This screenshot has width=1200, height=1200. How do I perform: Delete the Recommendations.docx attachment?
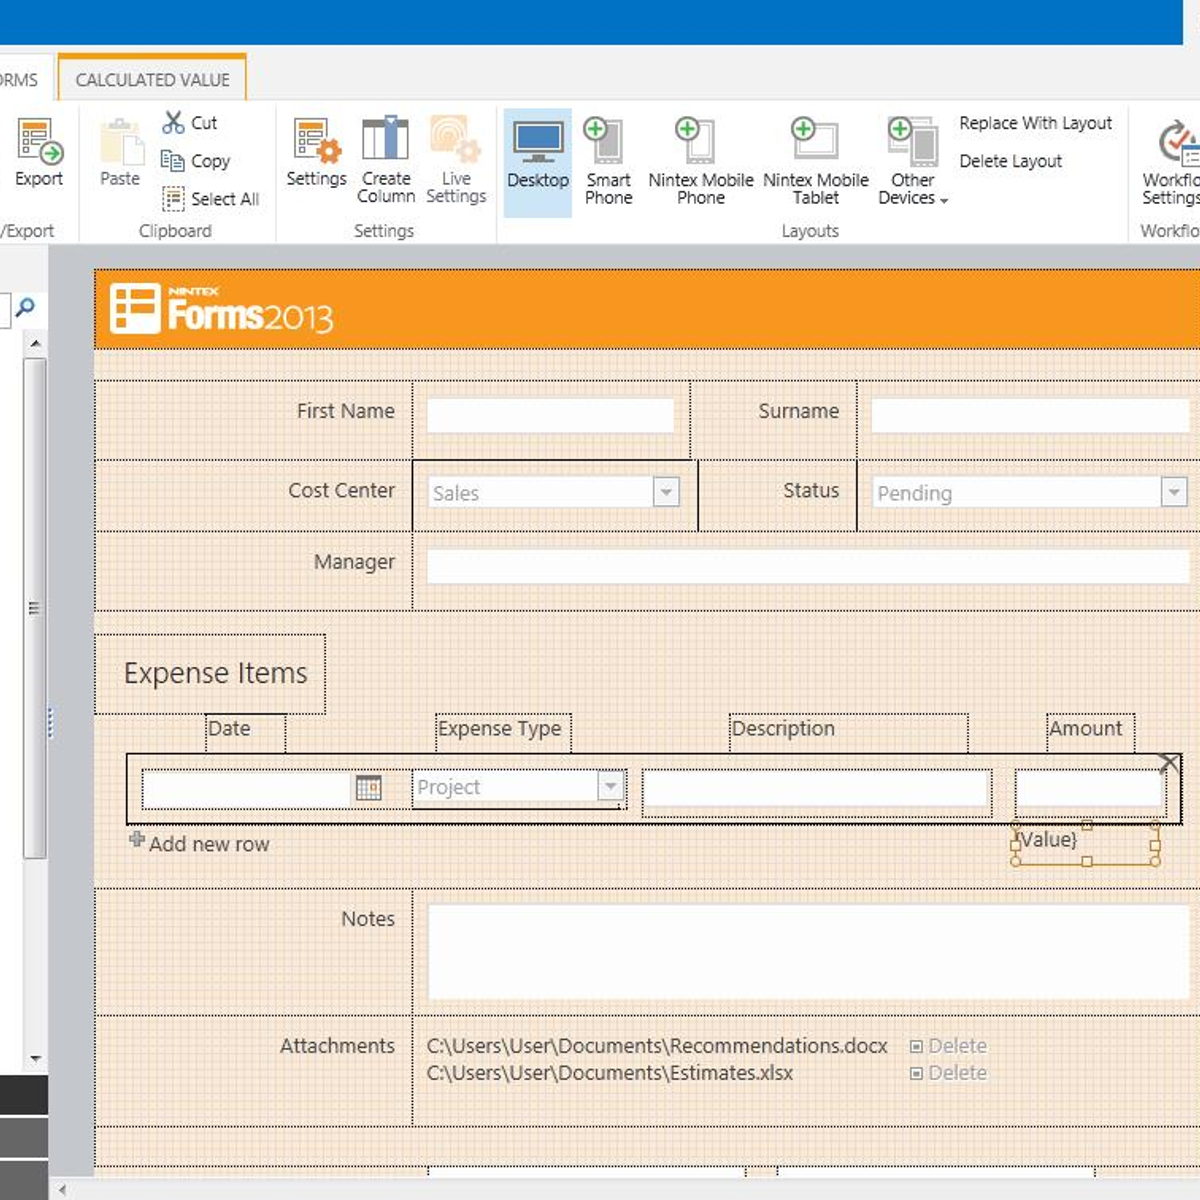(948, 1045)
